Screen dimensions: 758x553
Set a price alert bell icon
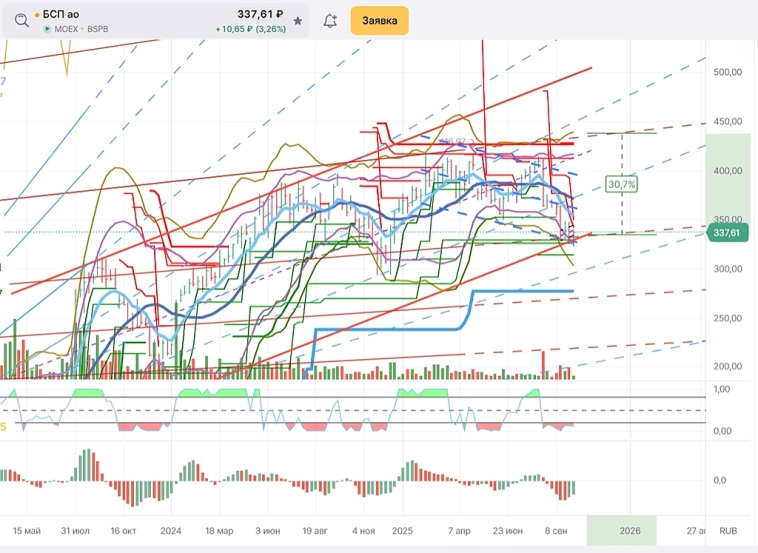330,20
